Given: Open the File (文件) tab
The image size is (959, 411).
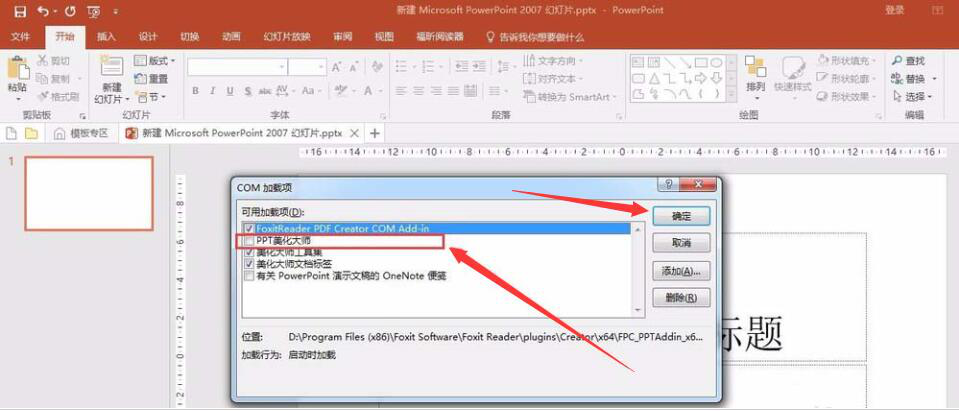Looking at the screenshot, I should point(21,37).
